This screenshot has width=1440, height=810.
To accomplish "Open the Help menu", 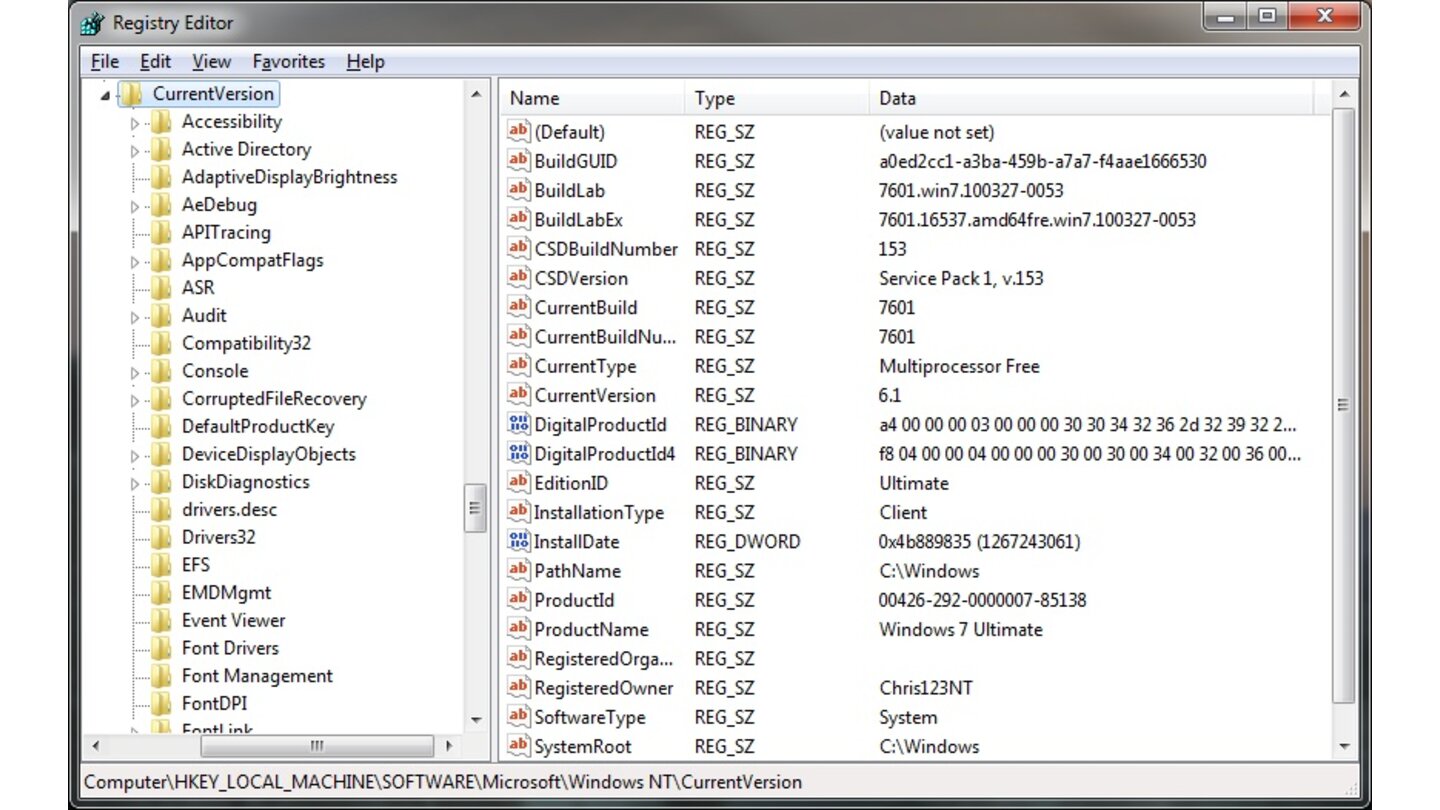I will [x=365, y=61].
